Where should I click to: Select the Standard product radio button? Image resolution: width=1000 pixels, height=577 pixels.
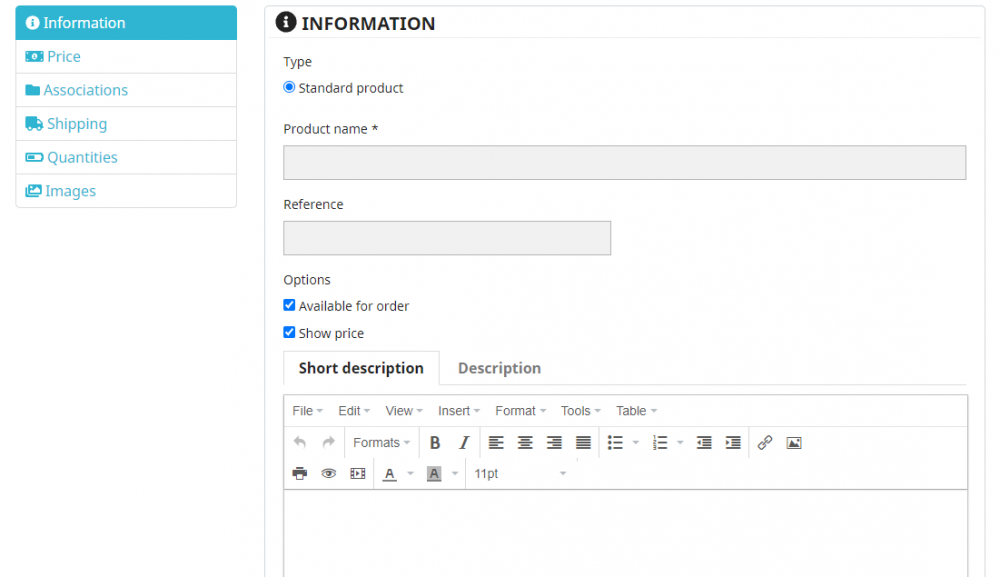pyautogui.click(x=290, y=88)
